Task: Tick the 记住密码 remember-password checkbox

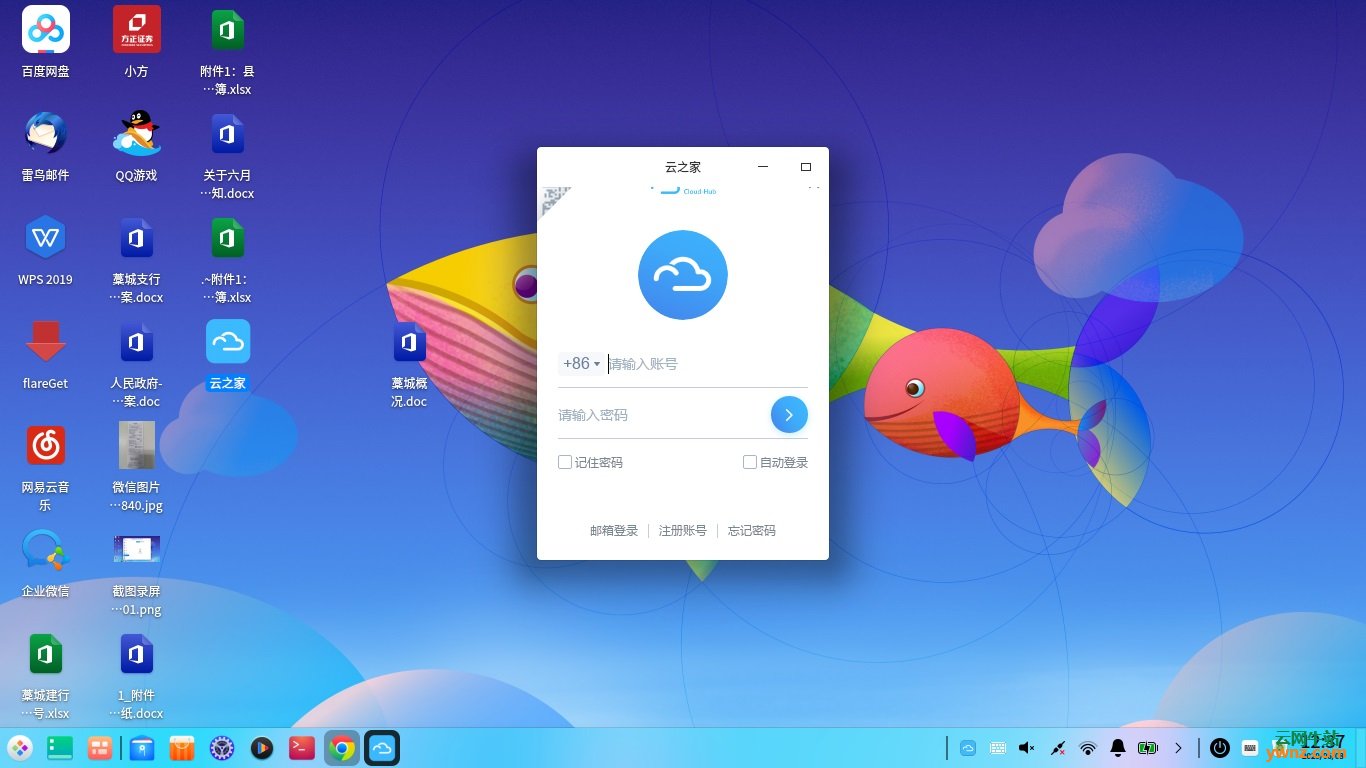Action: 565,462
